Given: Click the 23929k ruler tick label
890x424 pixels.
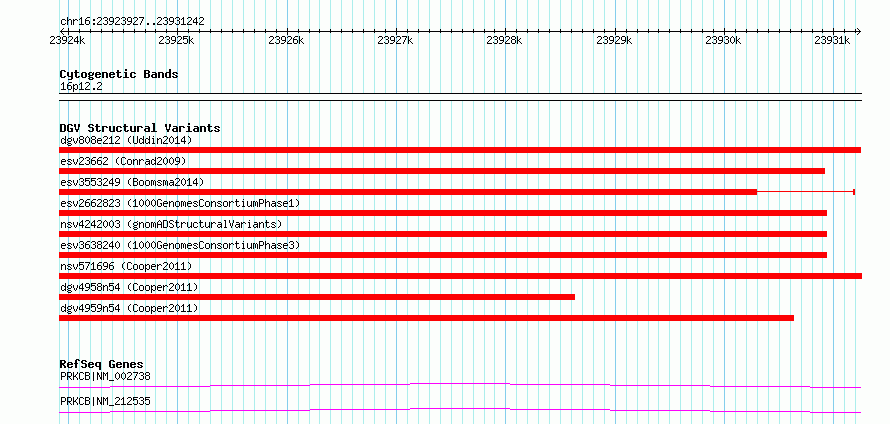Looking at the screenshot, I should (x=615, y=40).
